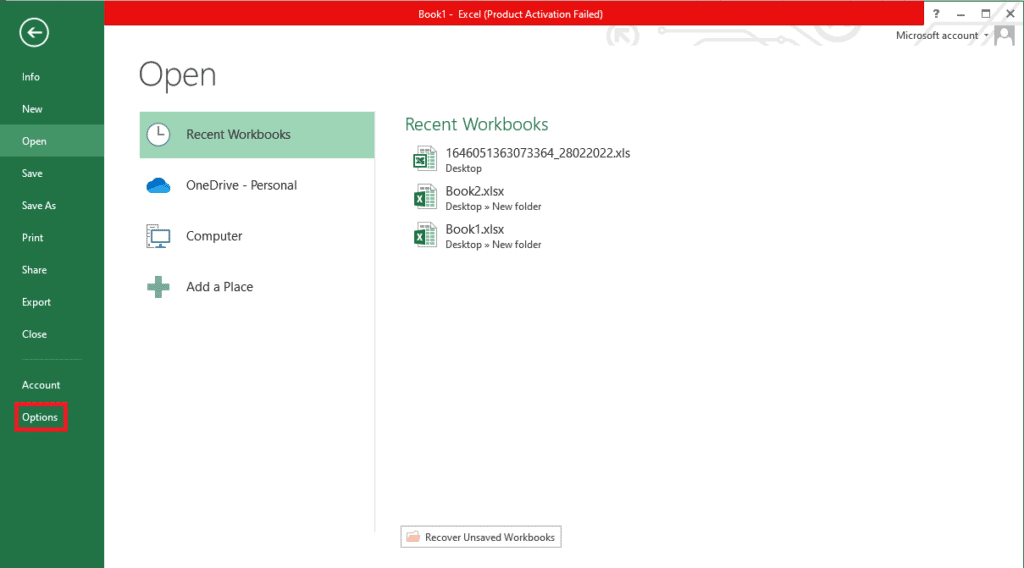Open the Save As page
The image size is (1024, 568).
(x=39, y=206)
